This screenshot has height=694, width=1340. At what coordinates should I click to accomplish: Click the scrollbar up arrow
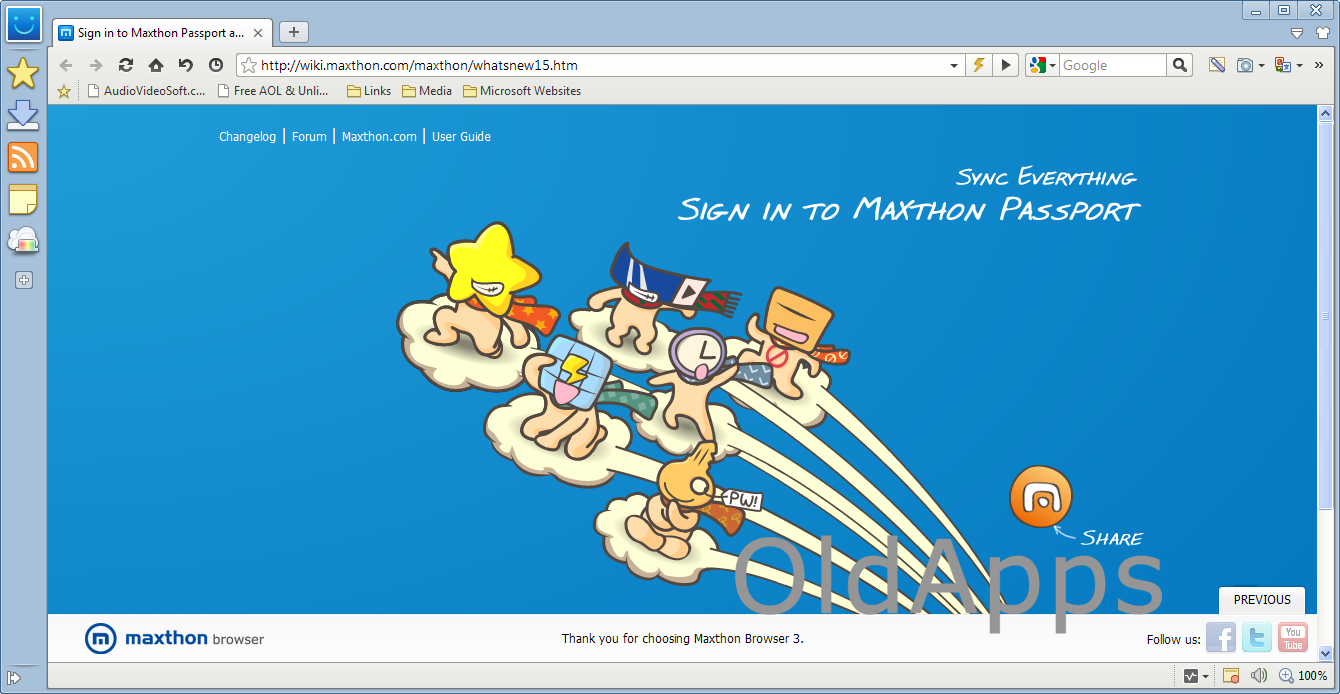pos(1326,113)
